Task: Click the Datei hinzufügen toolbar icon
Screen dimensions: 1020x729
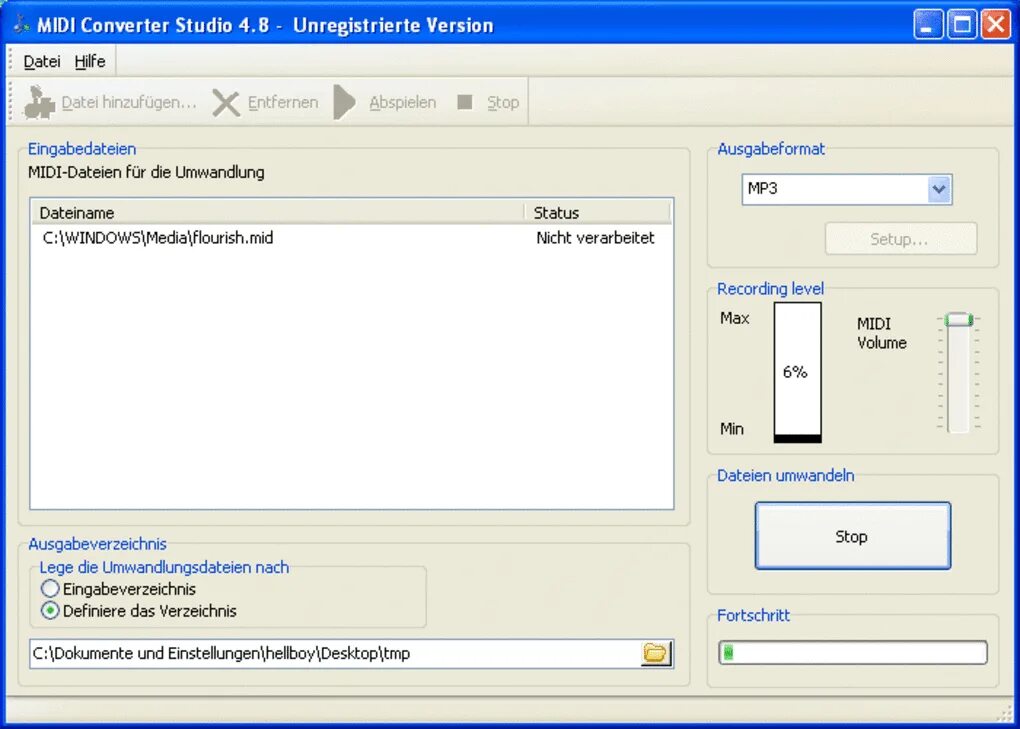Action: (x=39, y=102)
